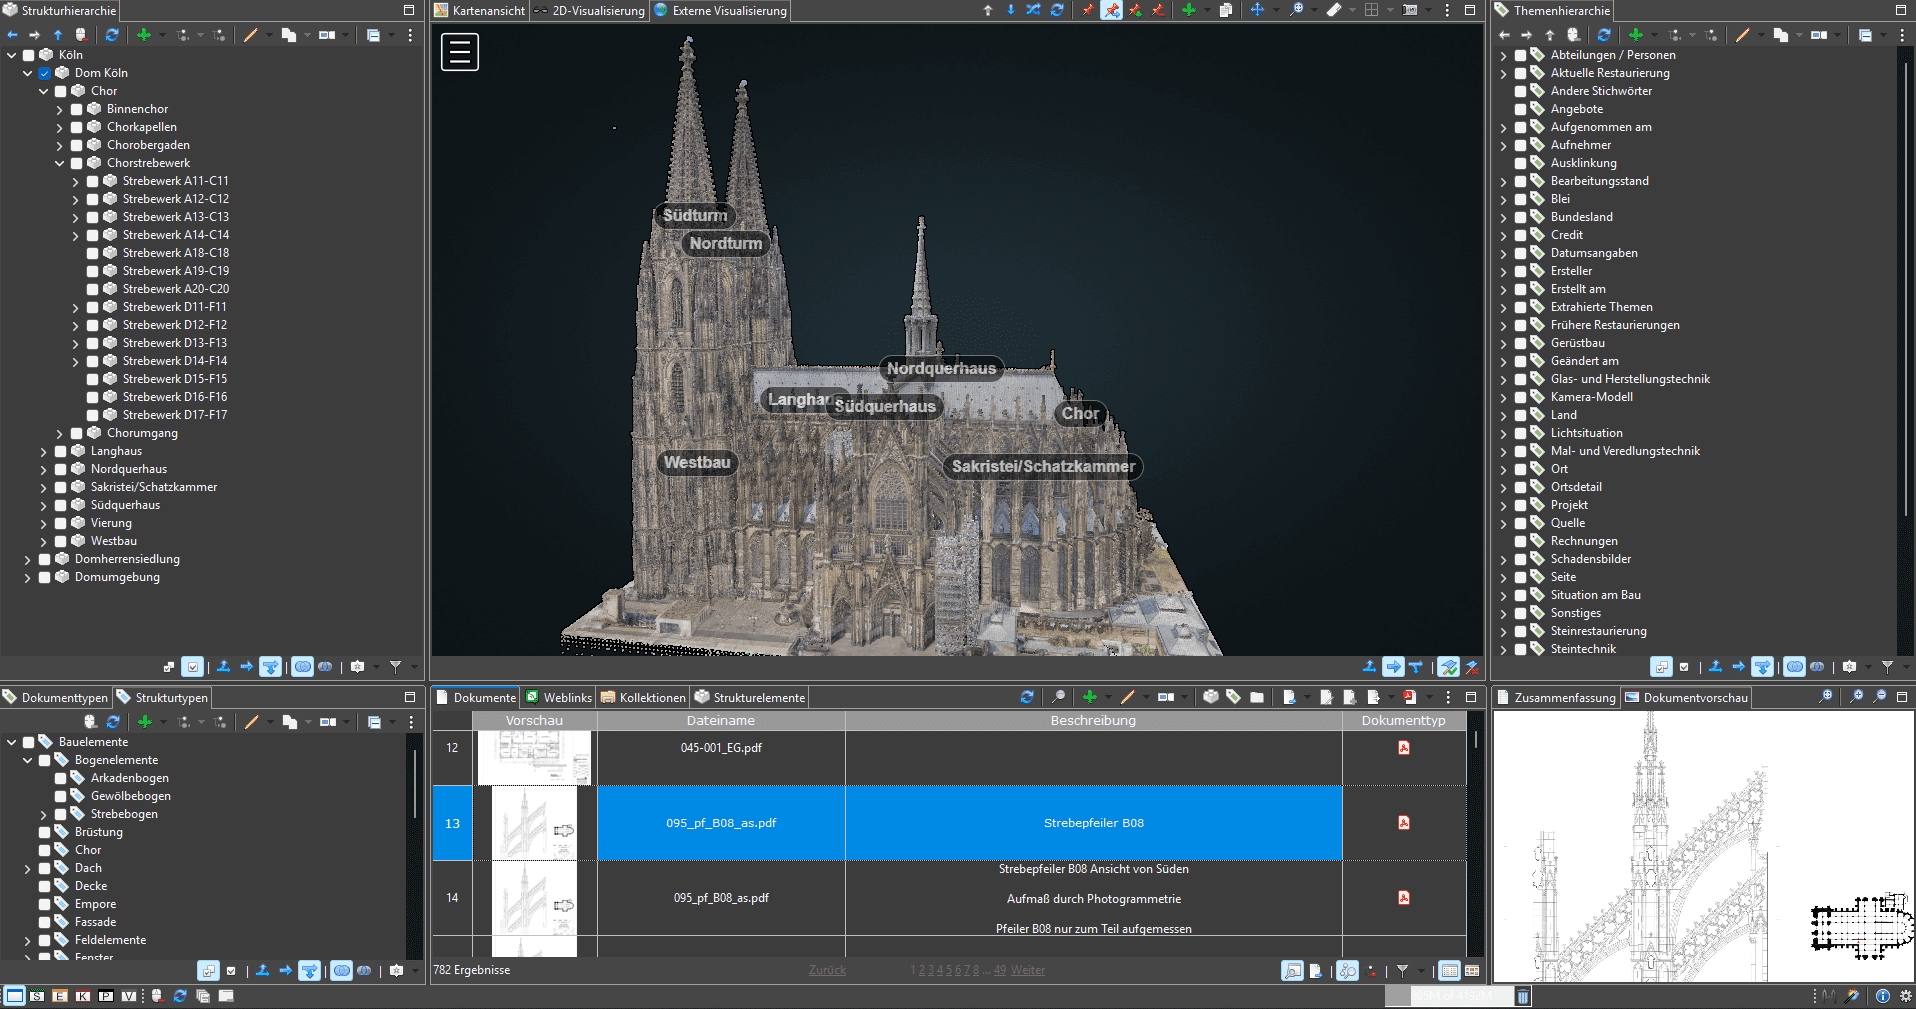Click the PDF icon in row 13

point(1403,823)
